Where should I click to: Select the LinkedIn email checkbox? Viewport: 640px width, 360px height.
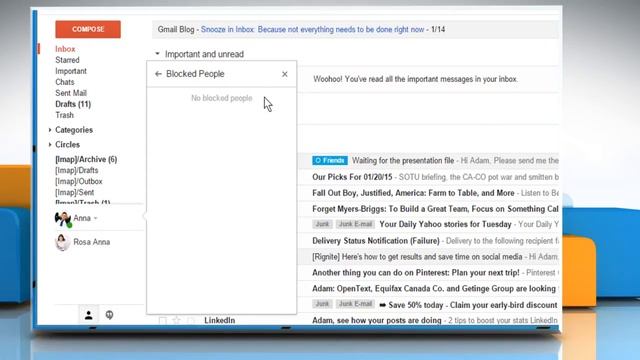162,320
